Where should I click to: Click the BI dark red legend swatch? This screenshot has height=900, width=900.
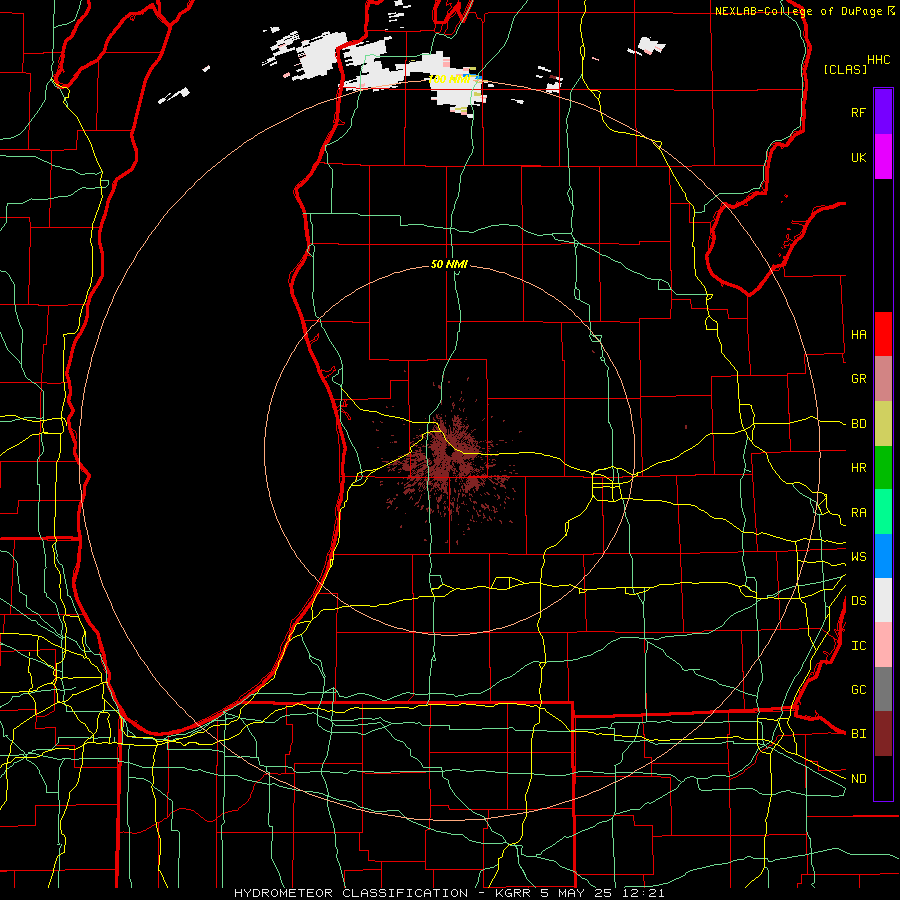click(883, 734)
